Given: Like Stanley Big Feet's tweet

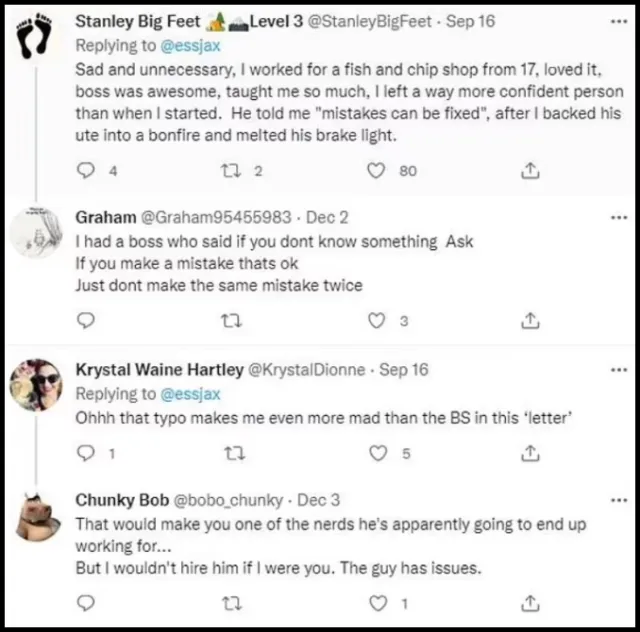Looking at the screenshot, I should coord(376,171).
